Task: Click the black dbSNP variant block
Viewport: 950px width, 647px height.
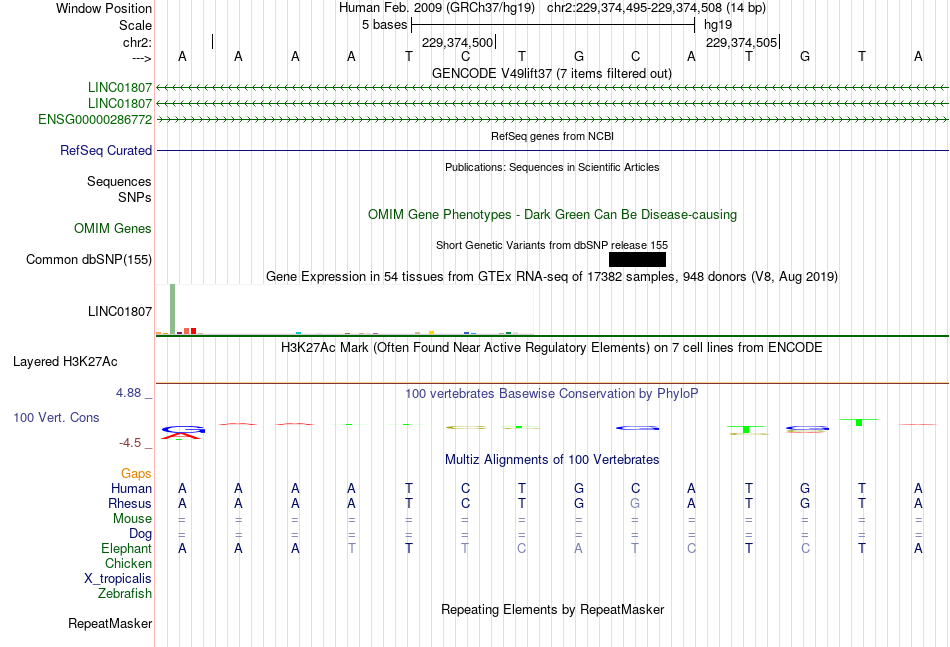Action: [637, 259]
